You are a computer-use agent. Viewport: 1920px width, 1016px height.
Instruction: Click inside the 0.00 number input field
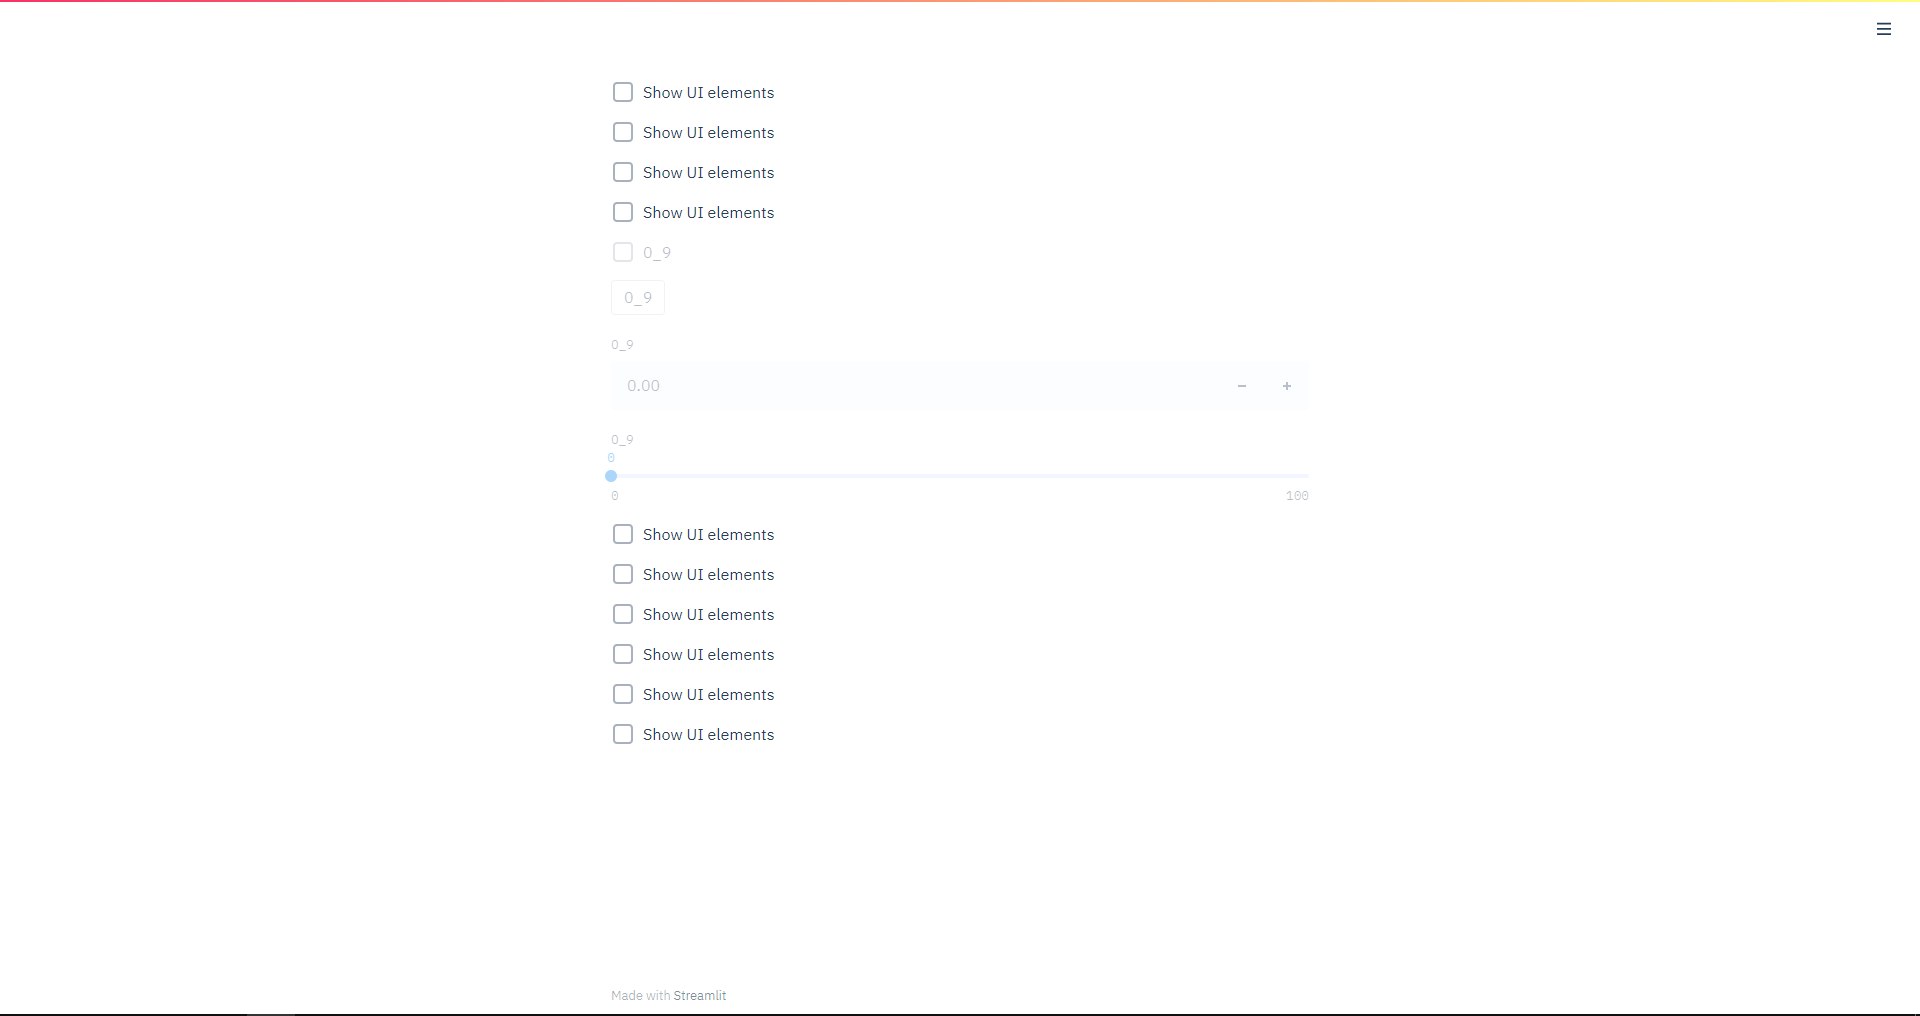click(900, 385)
